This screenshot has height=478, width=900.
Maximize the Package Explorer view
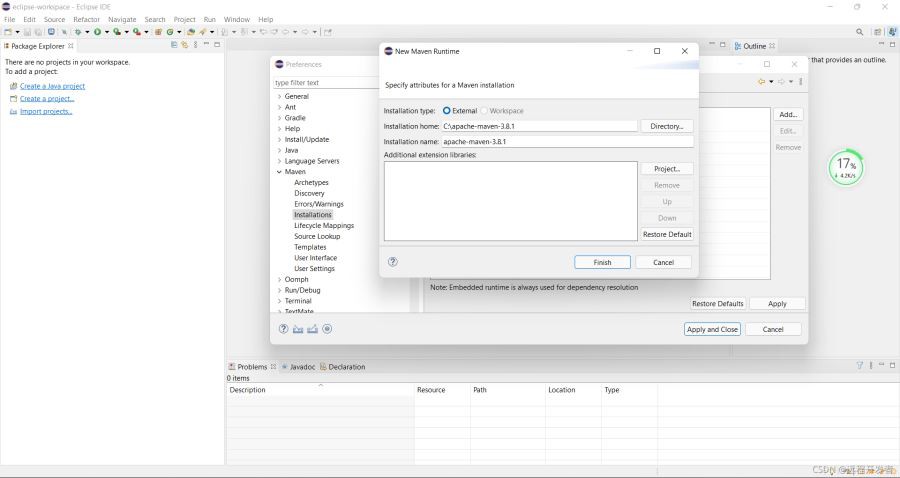point(218,45)
